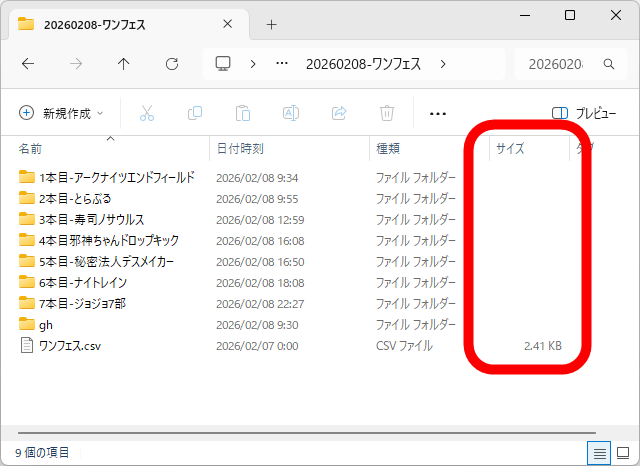
Task: Add a new tab with plus button
Action: [x=271, y=24]
